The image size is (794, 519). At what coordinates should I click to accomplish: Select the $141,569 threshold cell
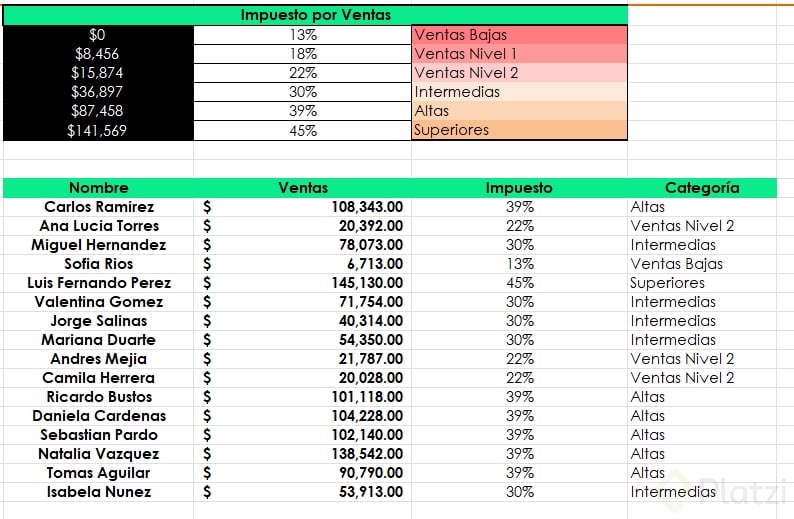point(98,130)
